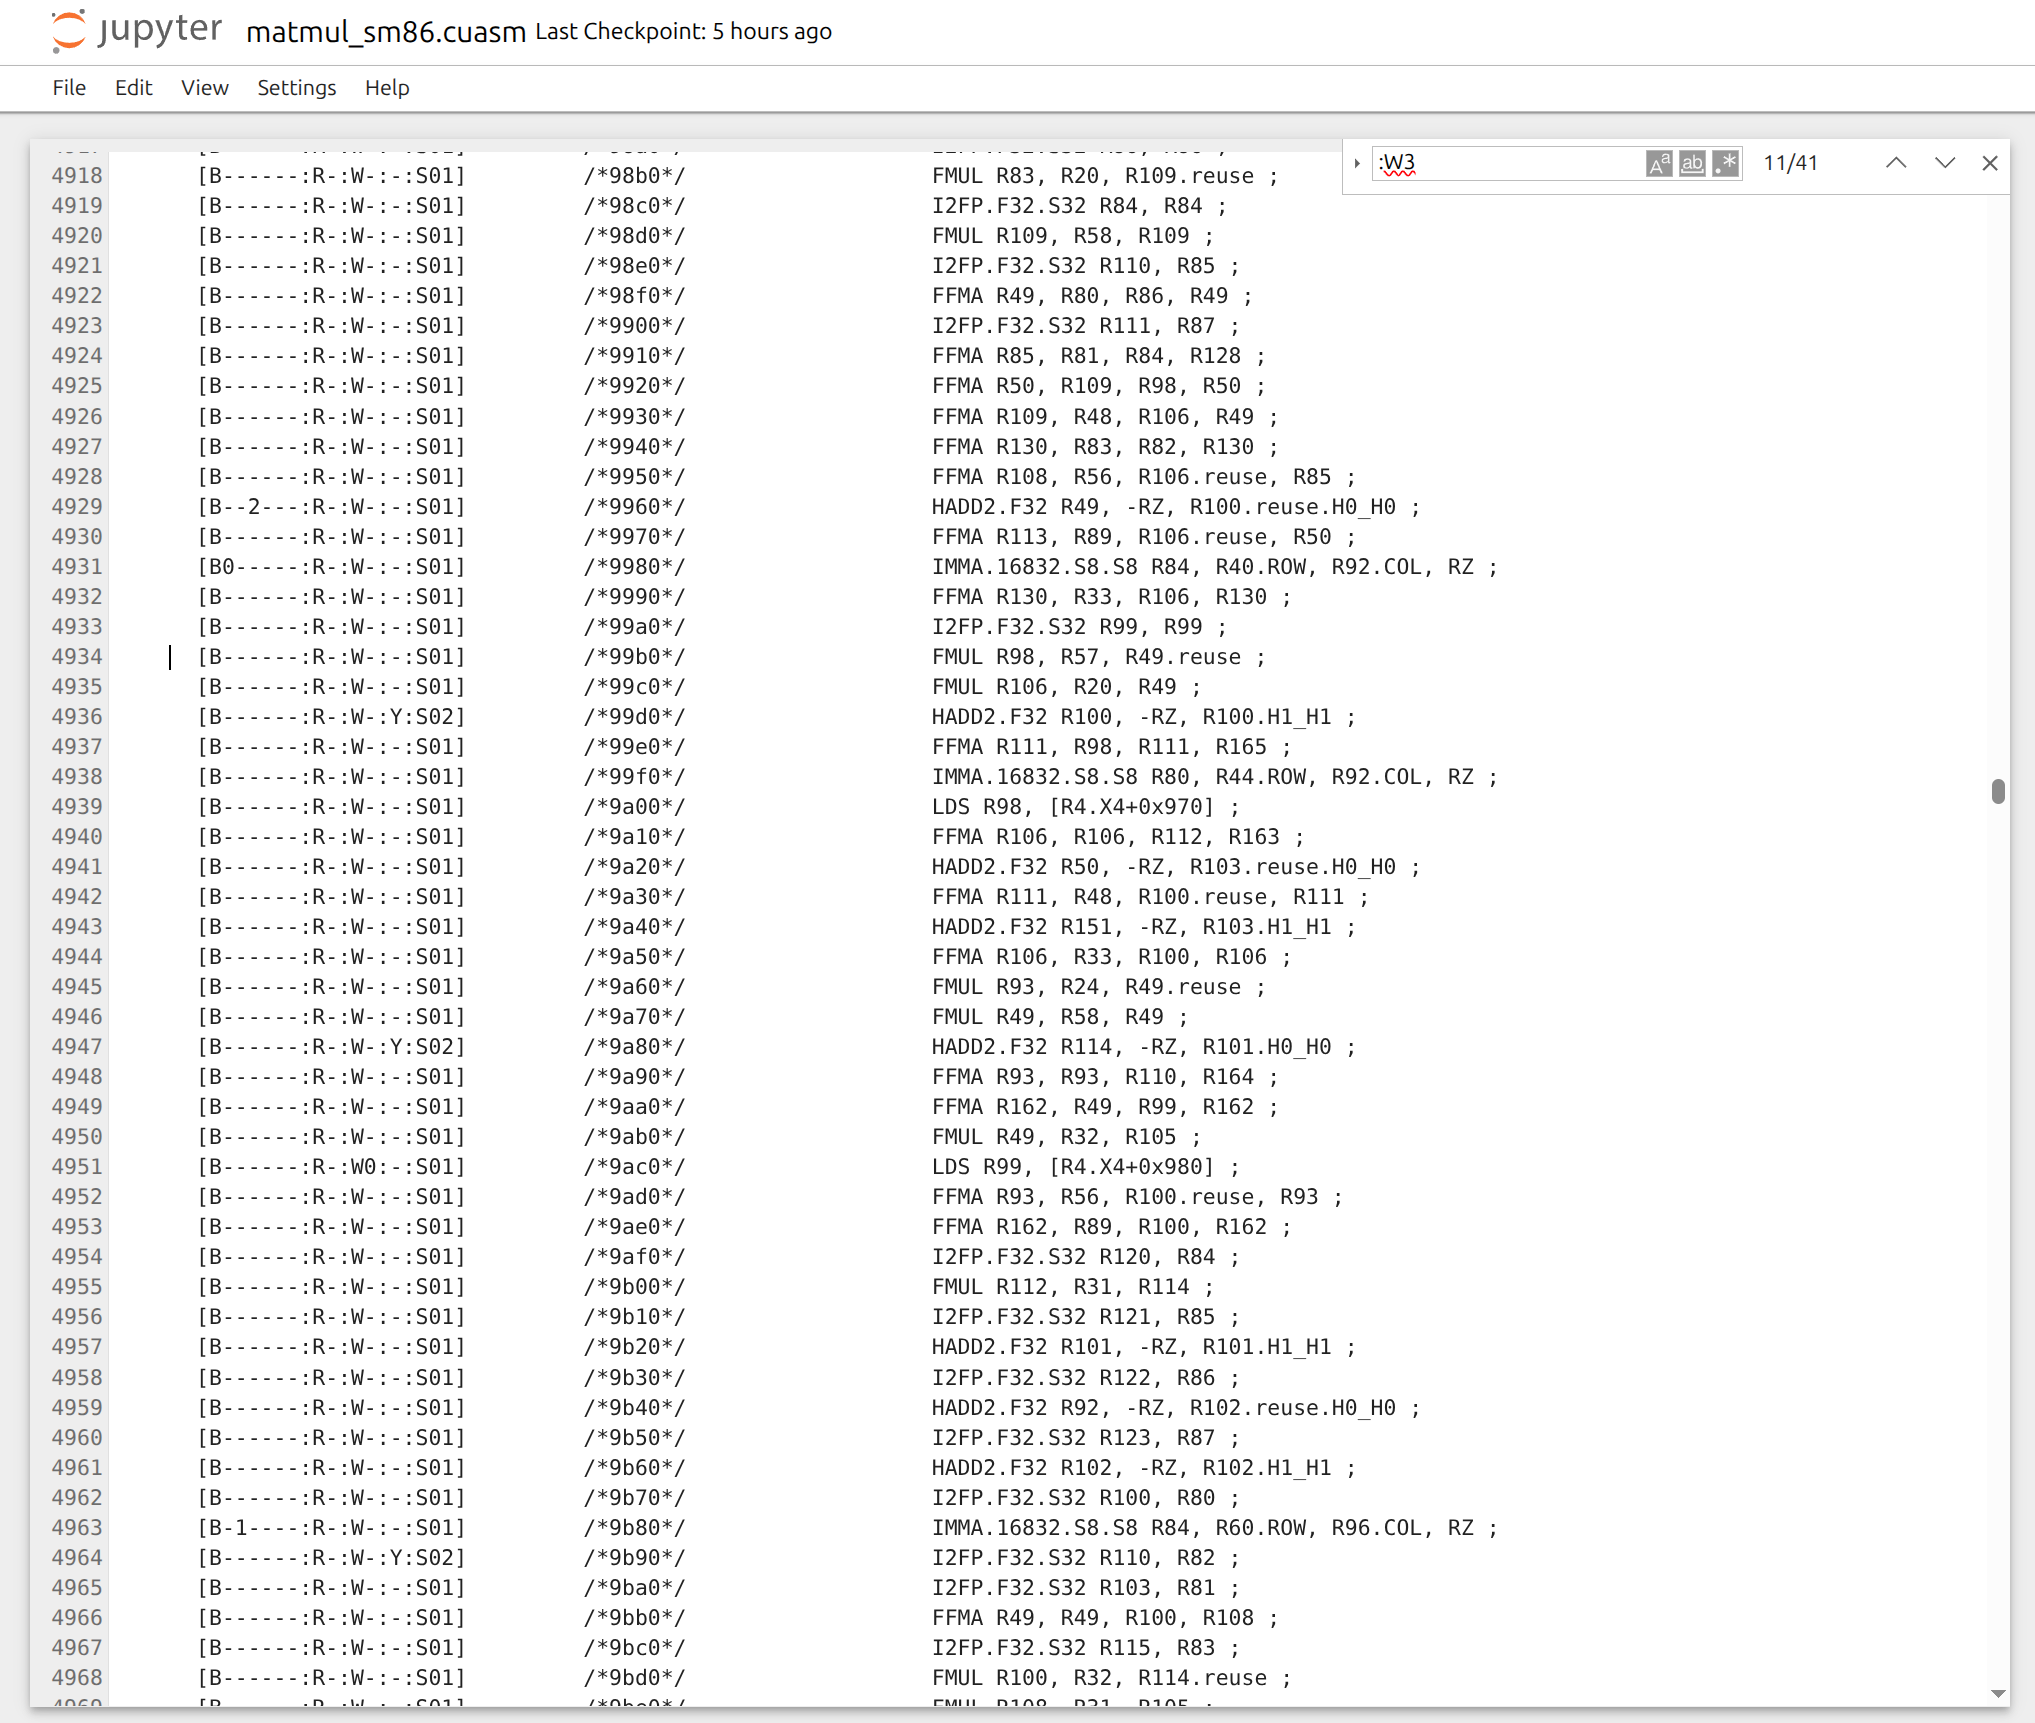This screenshot has width=2035, height=1723.
Task: Open the Edit menu
Action: point(133,88)
